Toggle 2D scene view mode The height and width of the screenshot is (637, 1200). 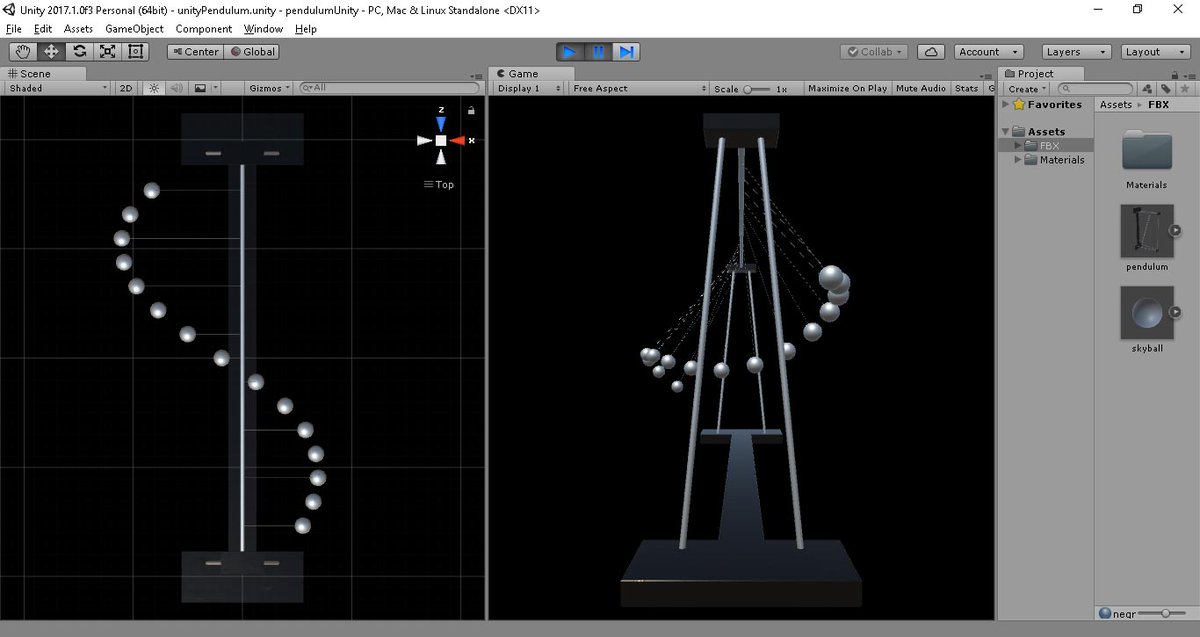(126, 88)
